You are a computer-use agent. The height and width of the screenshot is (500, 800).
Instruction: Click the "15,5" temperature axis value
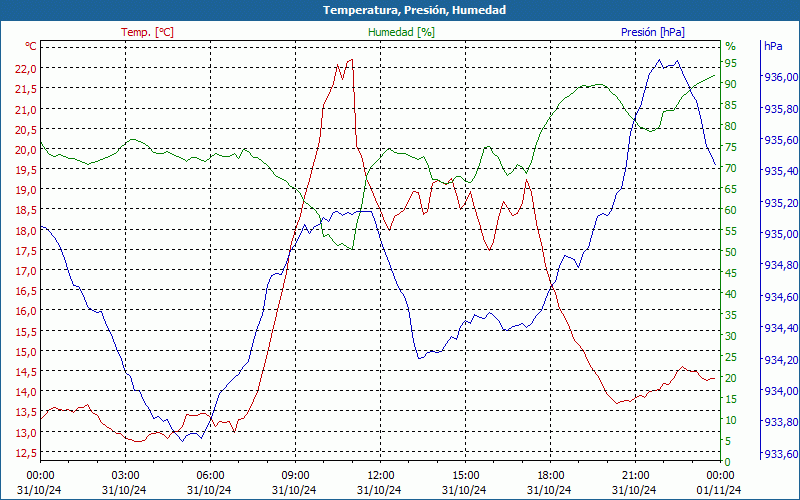(x=25, y=332)
